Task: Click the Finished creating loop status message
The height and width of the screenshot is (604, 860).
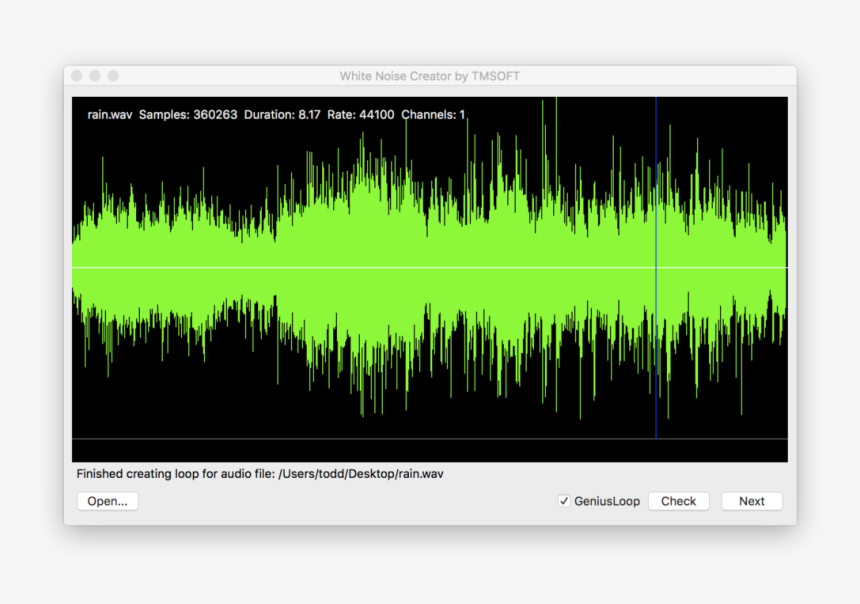Action: [x=260, y=474]
